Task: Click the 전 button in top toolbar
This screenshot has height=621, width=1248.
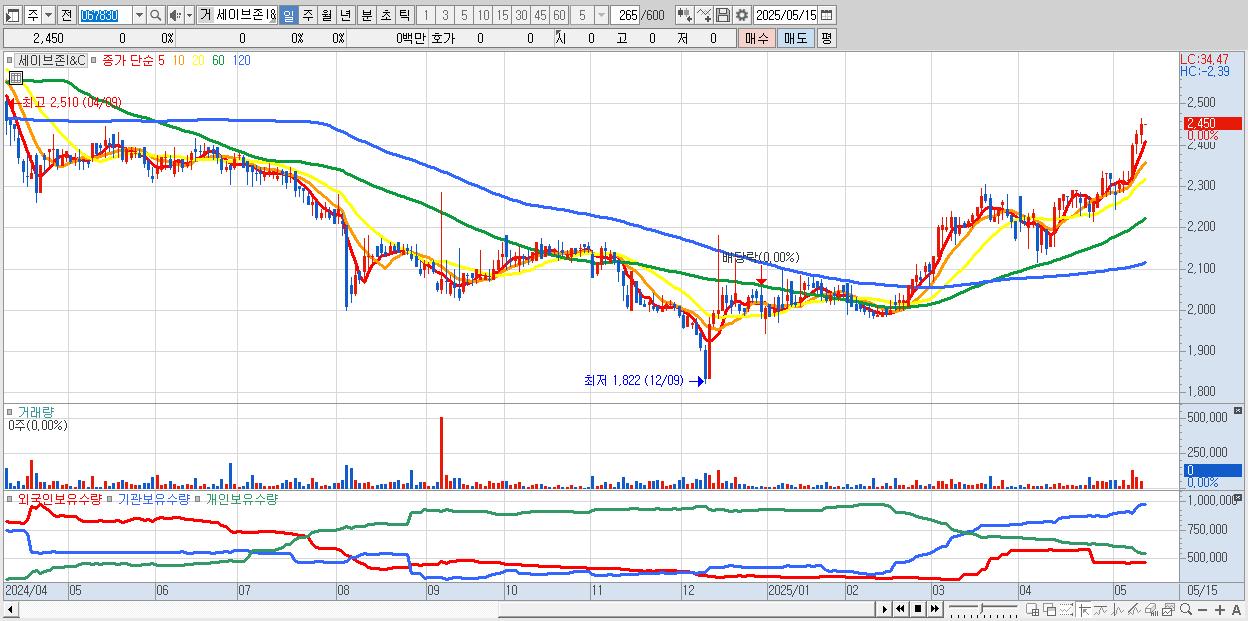Action: pos(66,15)
